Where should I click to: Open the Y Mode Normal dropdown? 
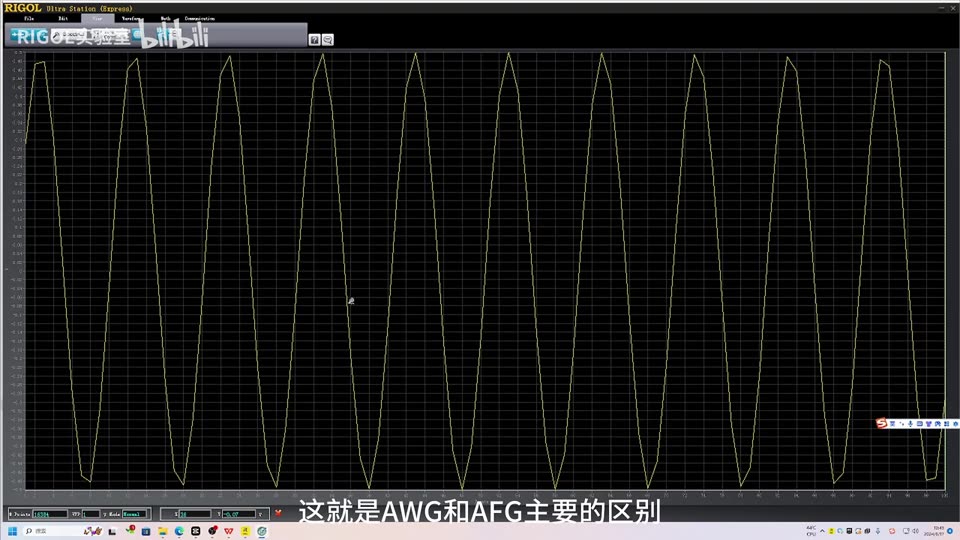click(134, 514)
